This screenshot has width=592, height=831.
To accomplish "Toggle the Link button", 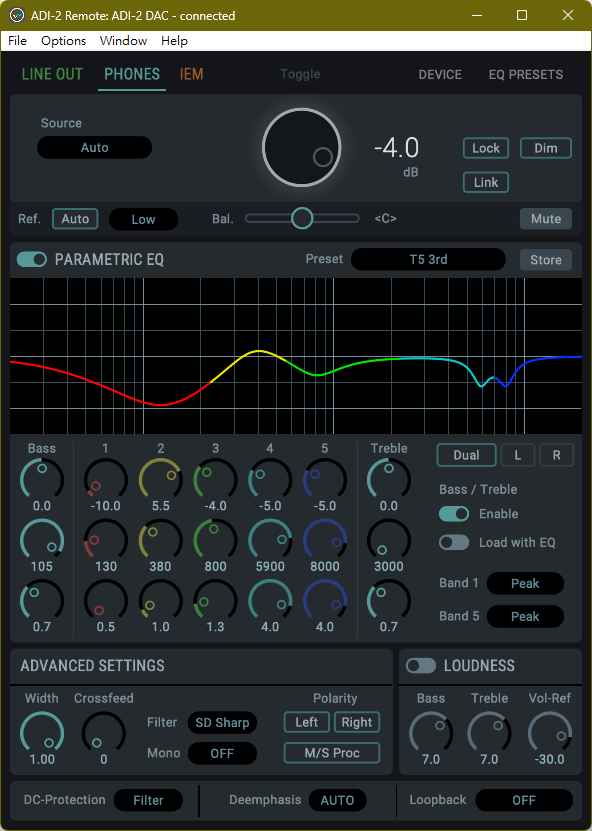I will [x=486, y=182].
